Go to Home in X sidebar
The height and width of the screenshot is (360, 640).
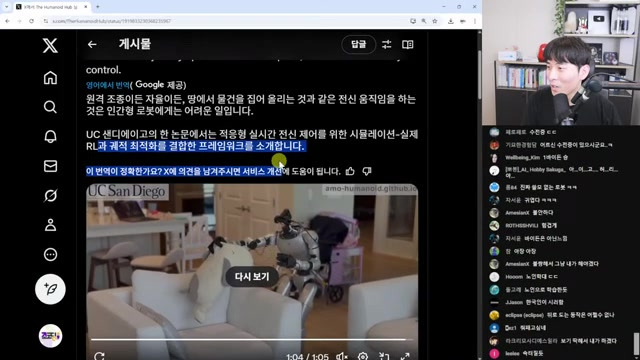[50, 78]
